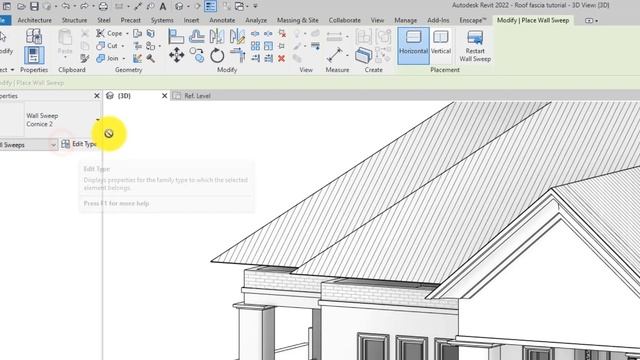Screen dimensions: 640x360
Task: Click the Cut geometry tool
Action: coord(107,46)
